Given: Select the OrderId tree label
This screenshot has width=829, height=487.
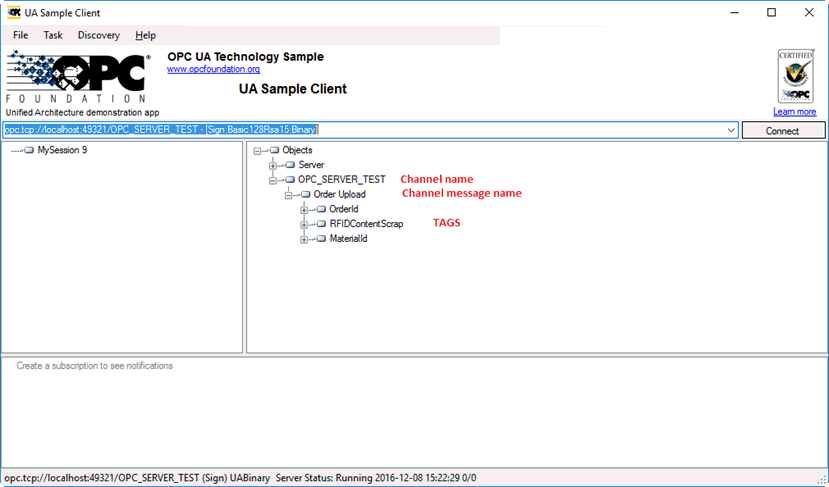Looking at the screenshot, I should pos(344,209).
